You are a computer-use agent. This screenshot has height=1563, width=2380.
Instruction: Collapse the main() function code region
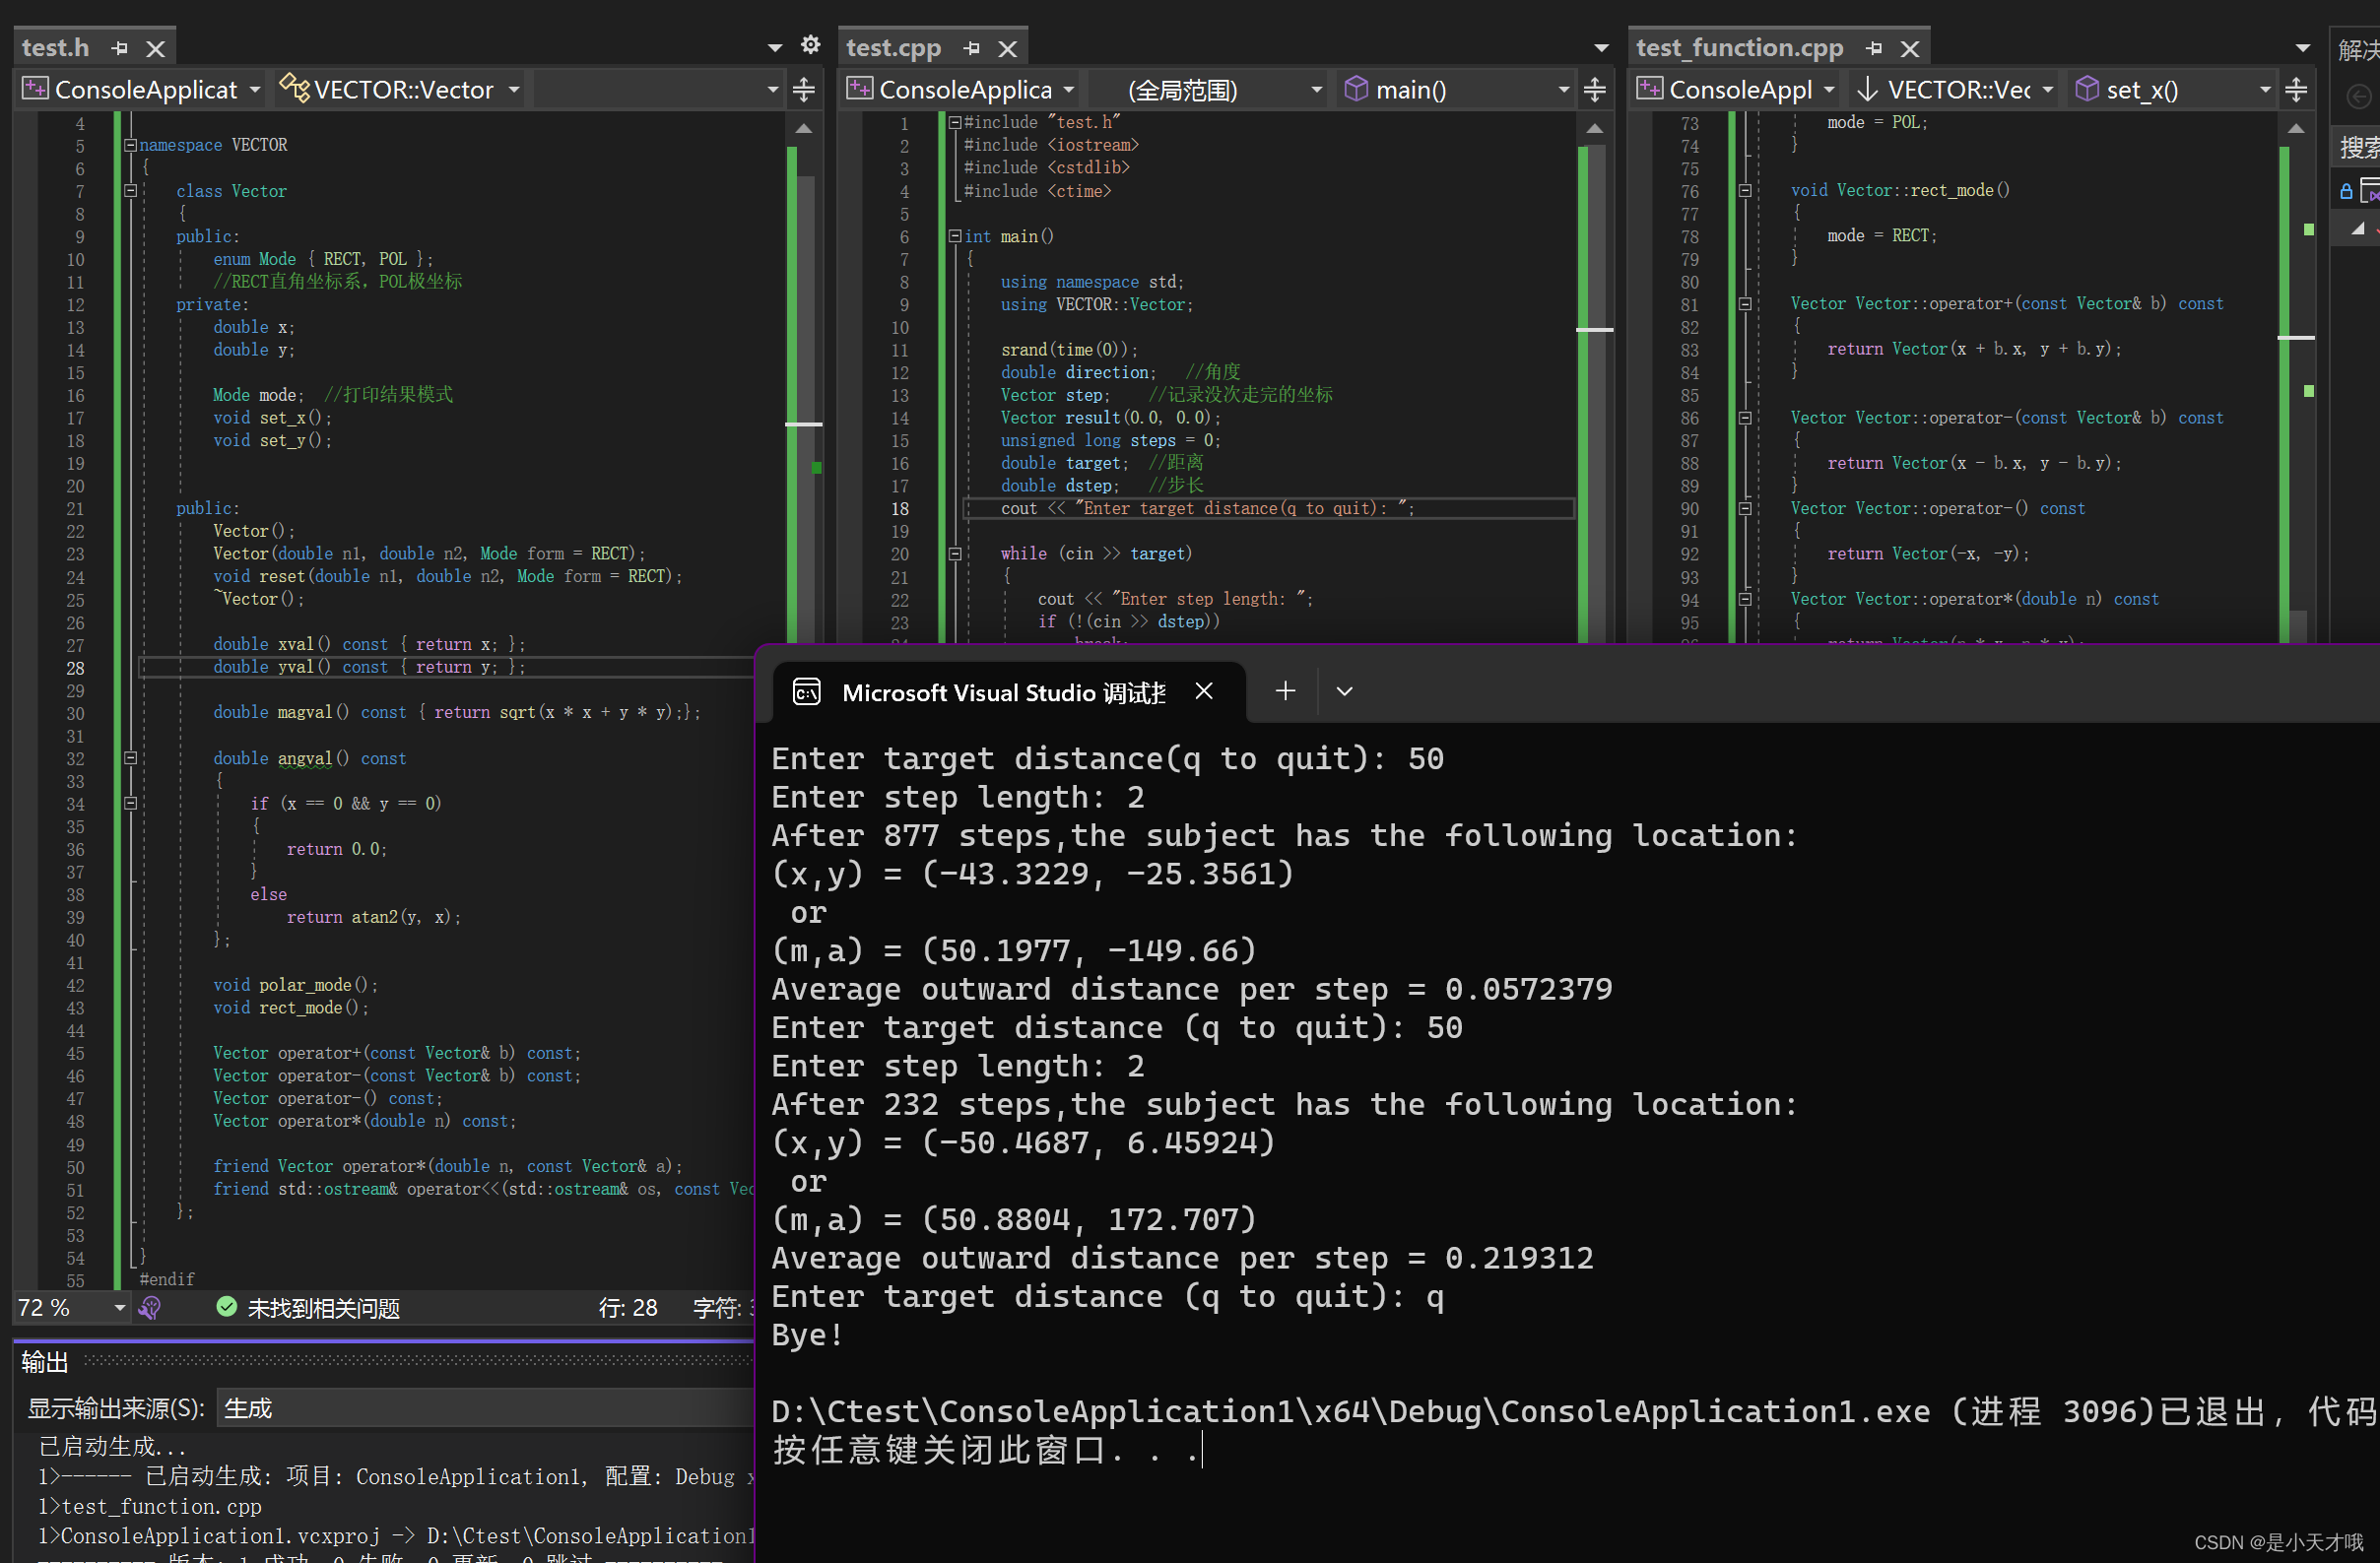pos(955,236)
